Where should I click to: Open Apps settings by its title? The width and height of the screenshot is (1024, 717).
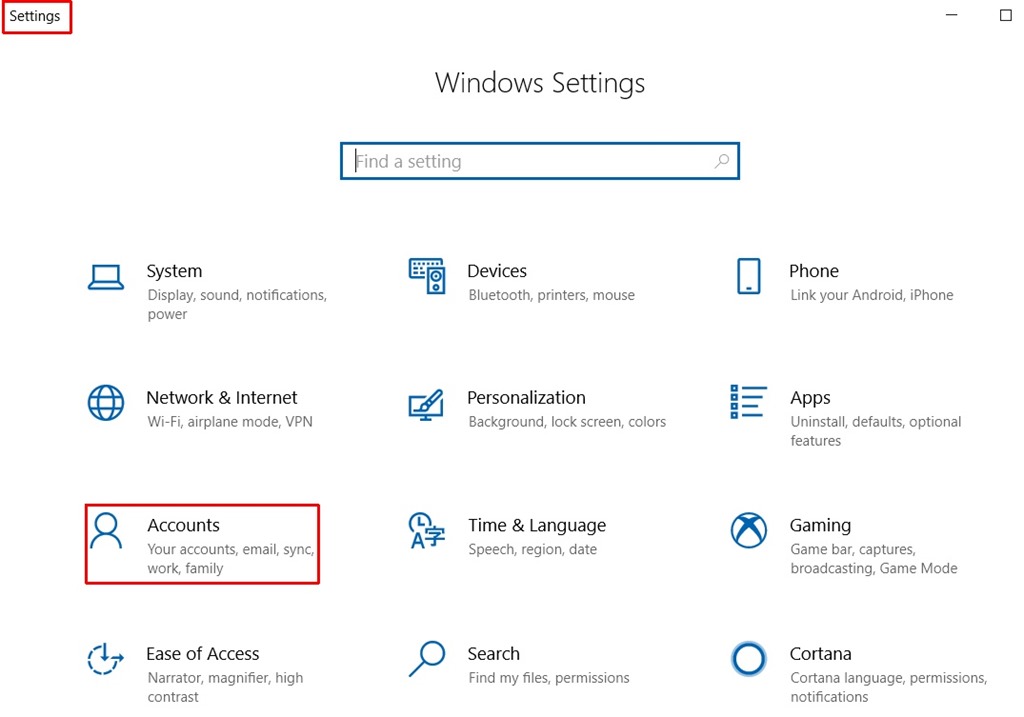click(x=810, y=398)
